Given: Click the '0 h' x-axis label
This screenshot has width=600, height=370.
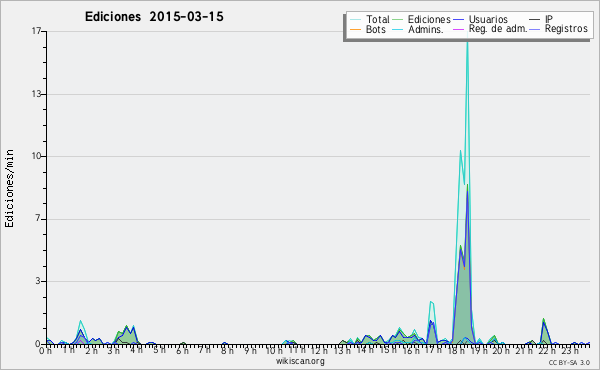Looking at the screenshot, I should tap(46, 351).
